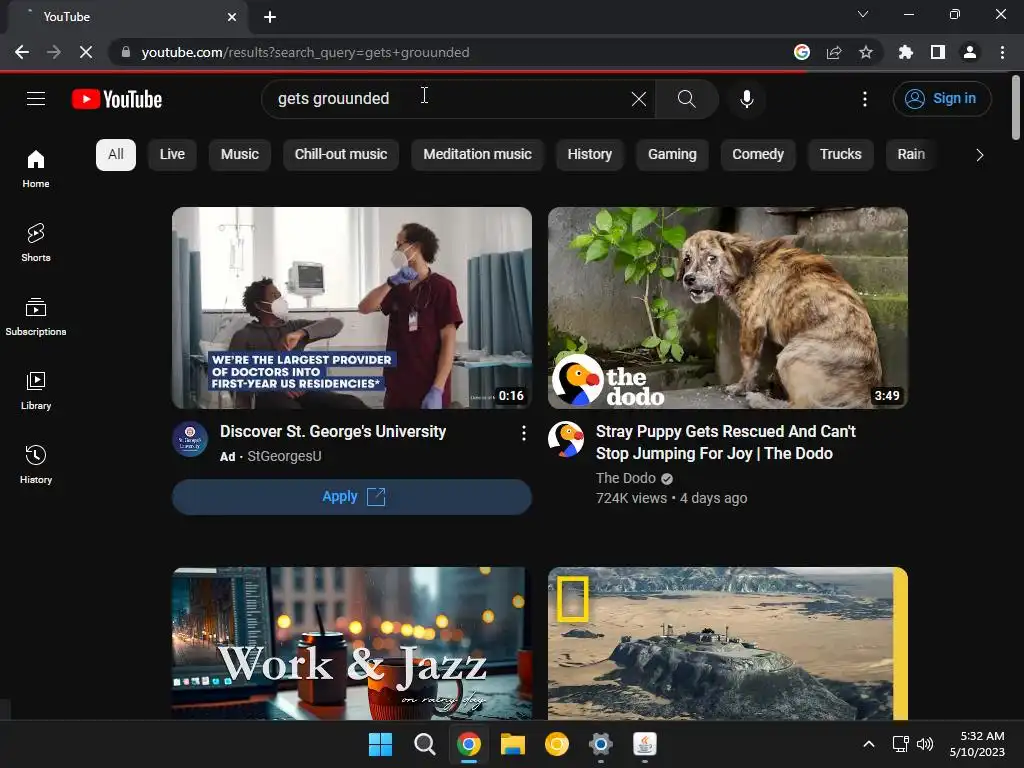Screen dimensions: 1024x768
Task: Play the St. George's University ad thumbnail
Action: [x=352, y=308]
